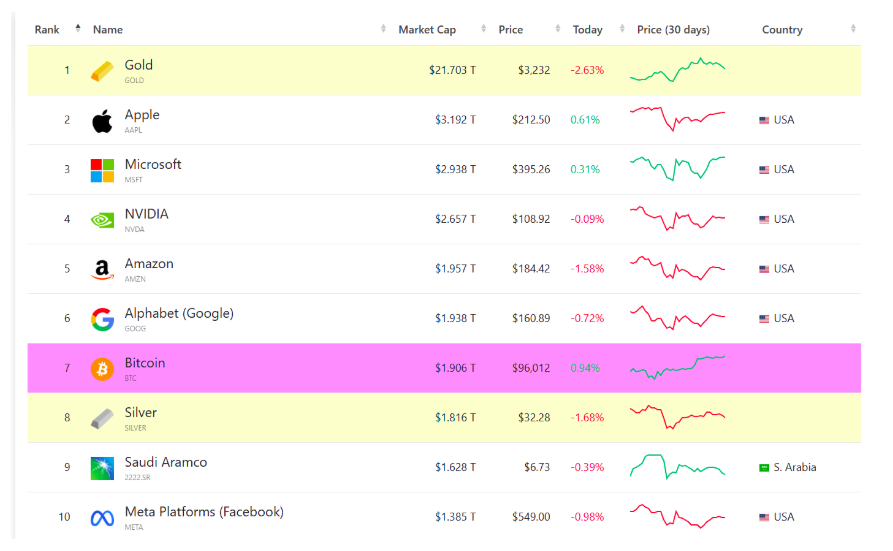The height and width of the screenshot is (551, 893).
Task: Click the S. Arabia country label
Action: pyautogui.click(x=794, y=467)
